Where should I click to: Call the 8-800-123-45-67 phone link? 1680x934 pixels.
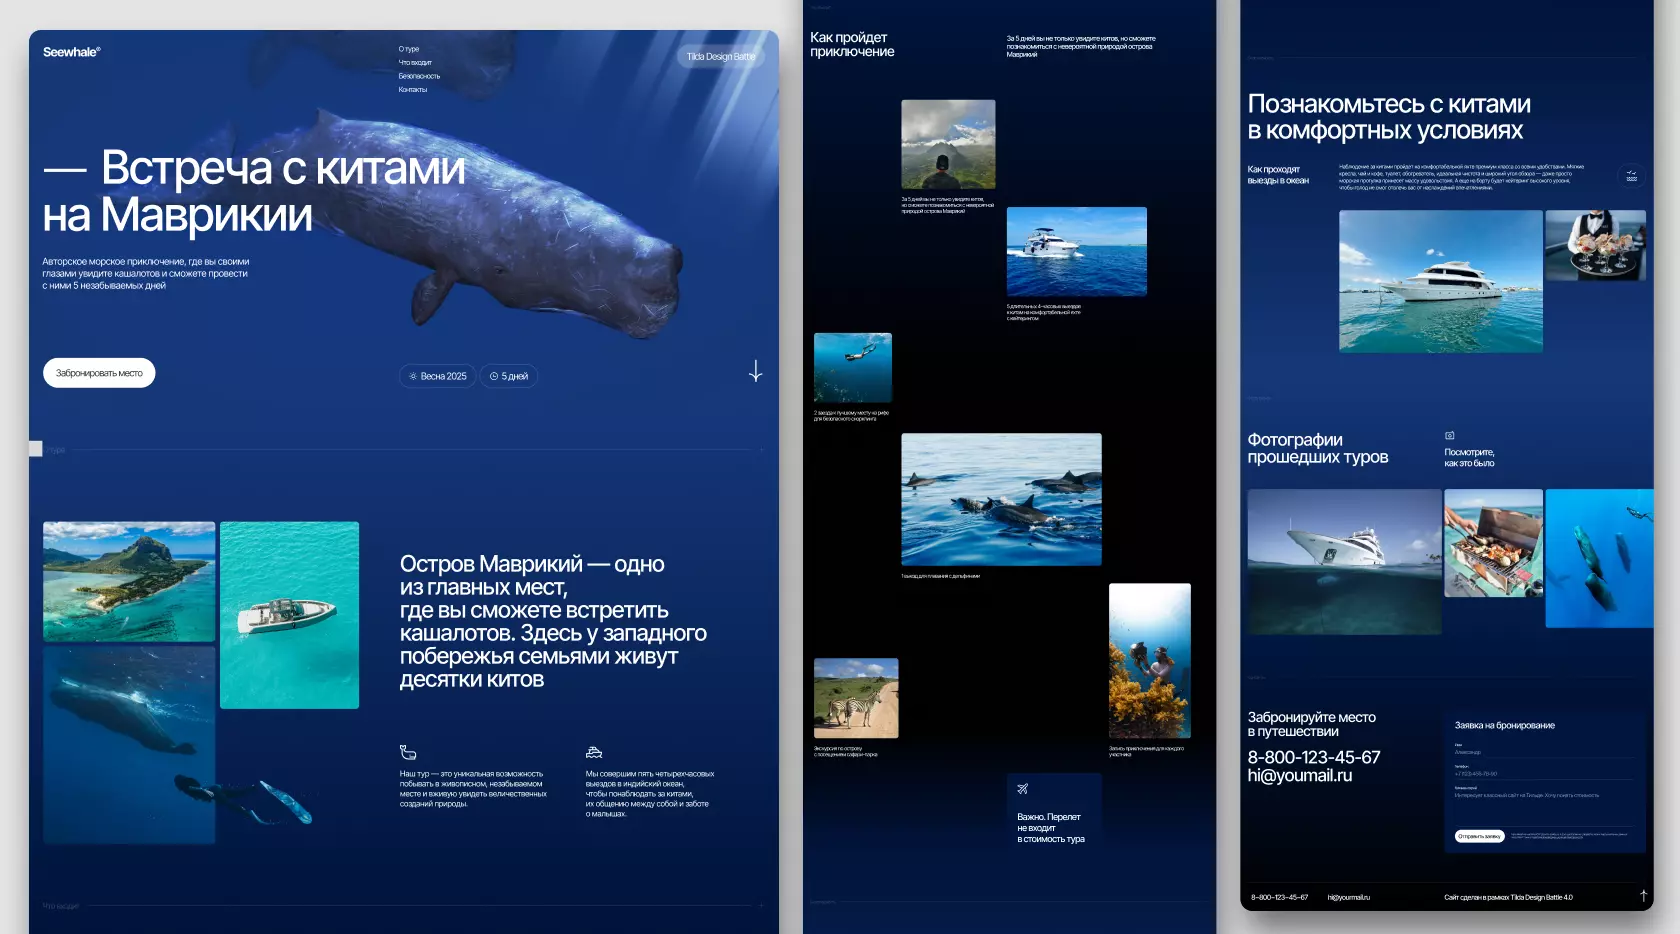(x=1313, y=758)
